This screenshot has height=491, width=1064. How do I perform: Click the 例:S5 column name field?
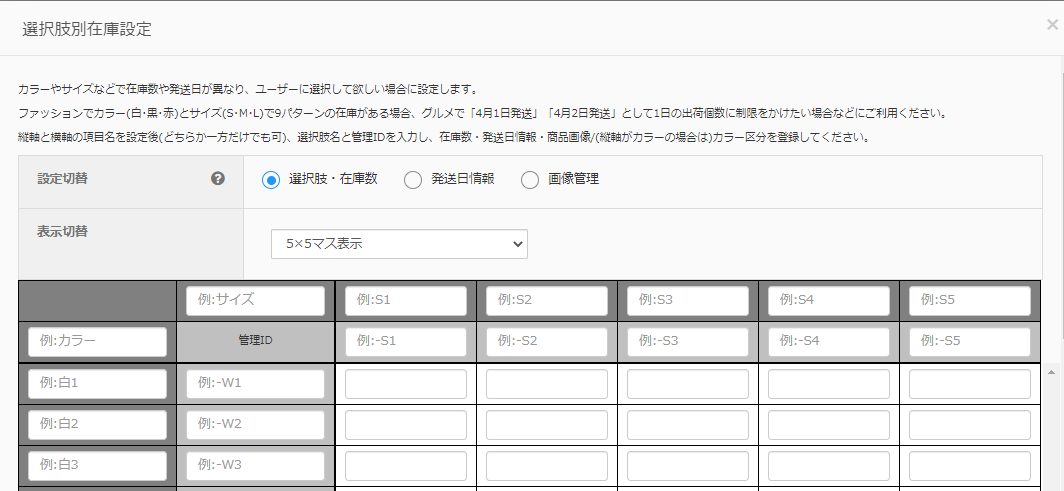point(970,301)
